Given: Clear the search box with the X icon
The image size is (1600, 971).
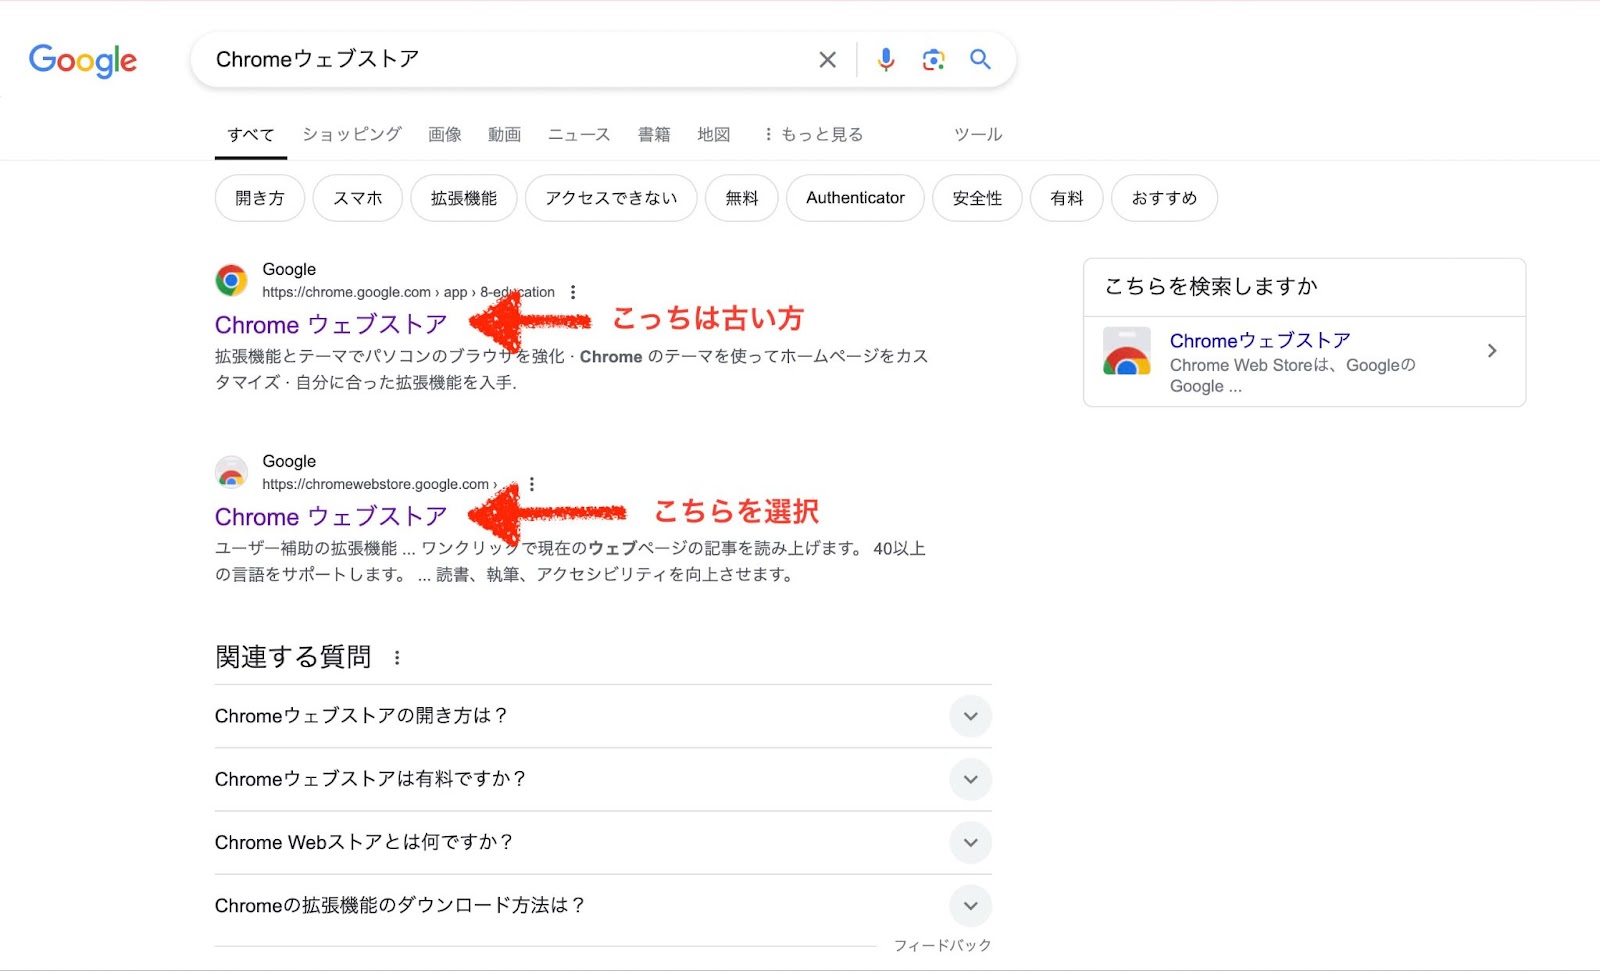Looking at the screenshot, I should tap(827, 60).
